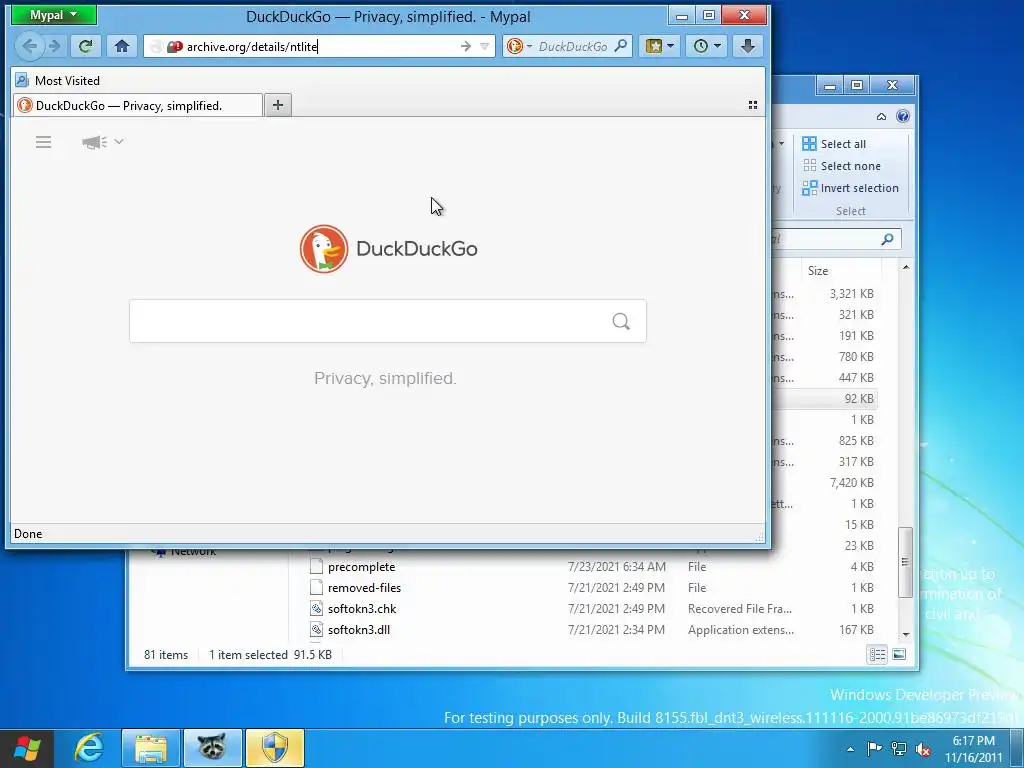The width and height of the screenshot is (1024, 768).
Task: Click the DuckDuckGo duck logo
Action: pyautogui.click(x=324, y=249)
